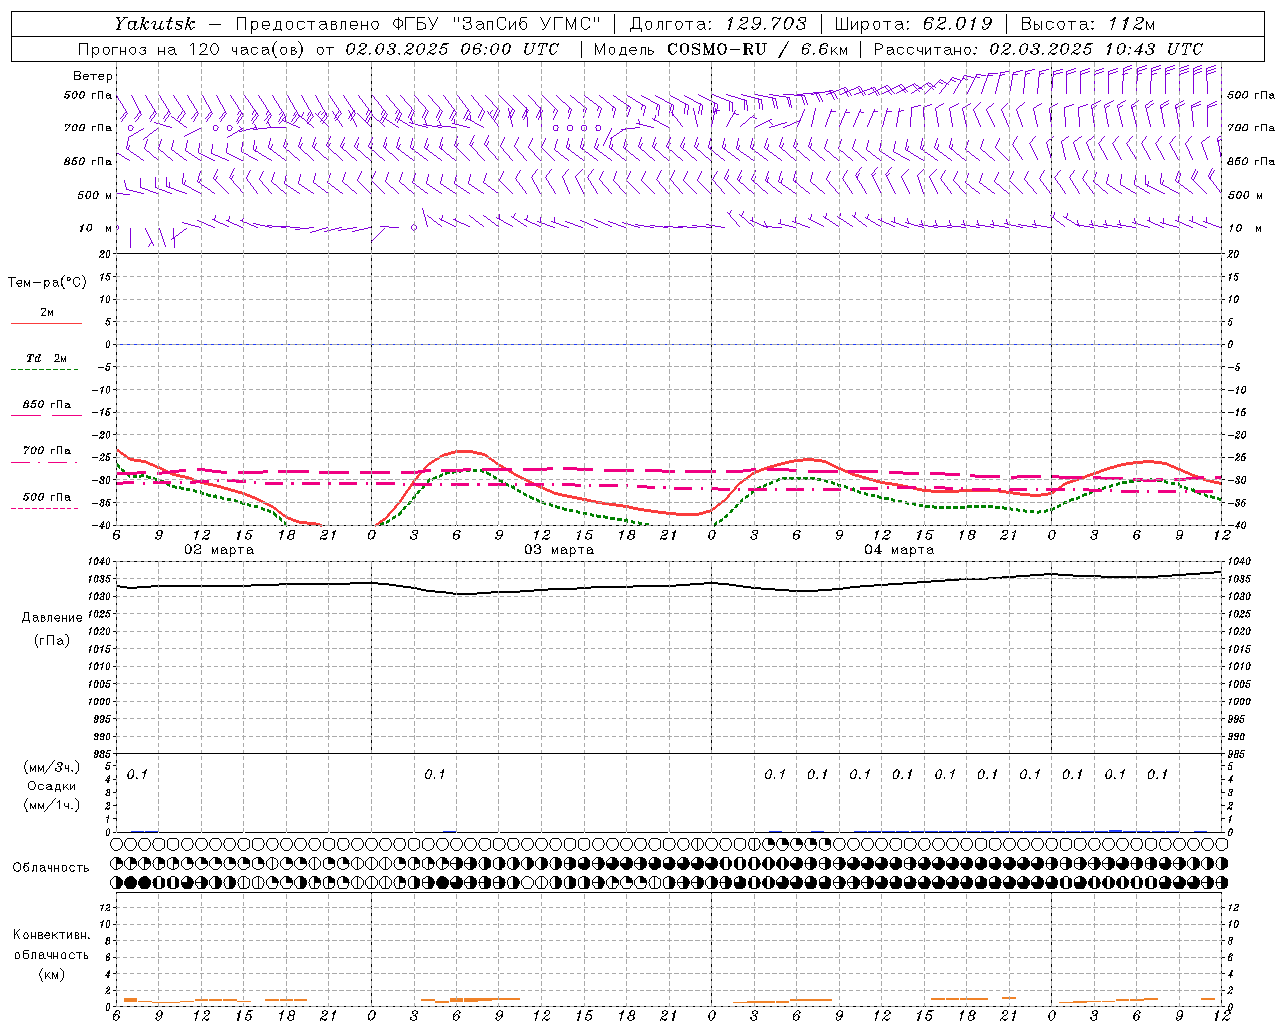Click the Давление pressure panel label

[x=52, y=618]
